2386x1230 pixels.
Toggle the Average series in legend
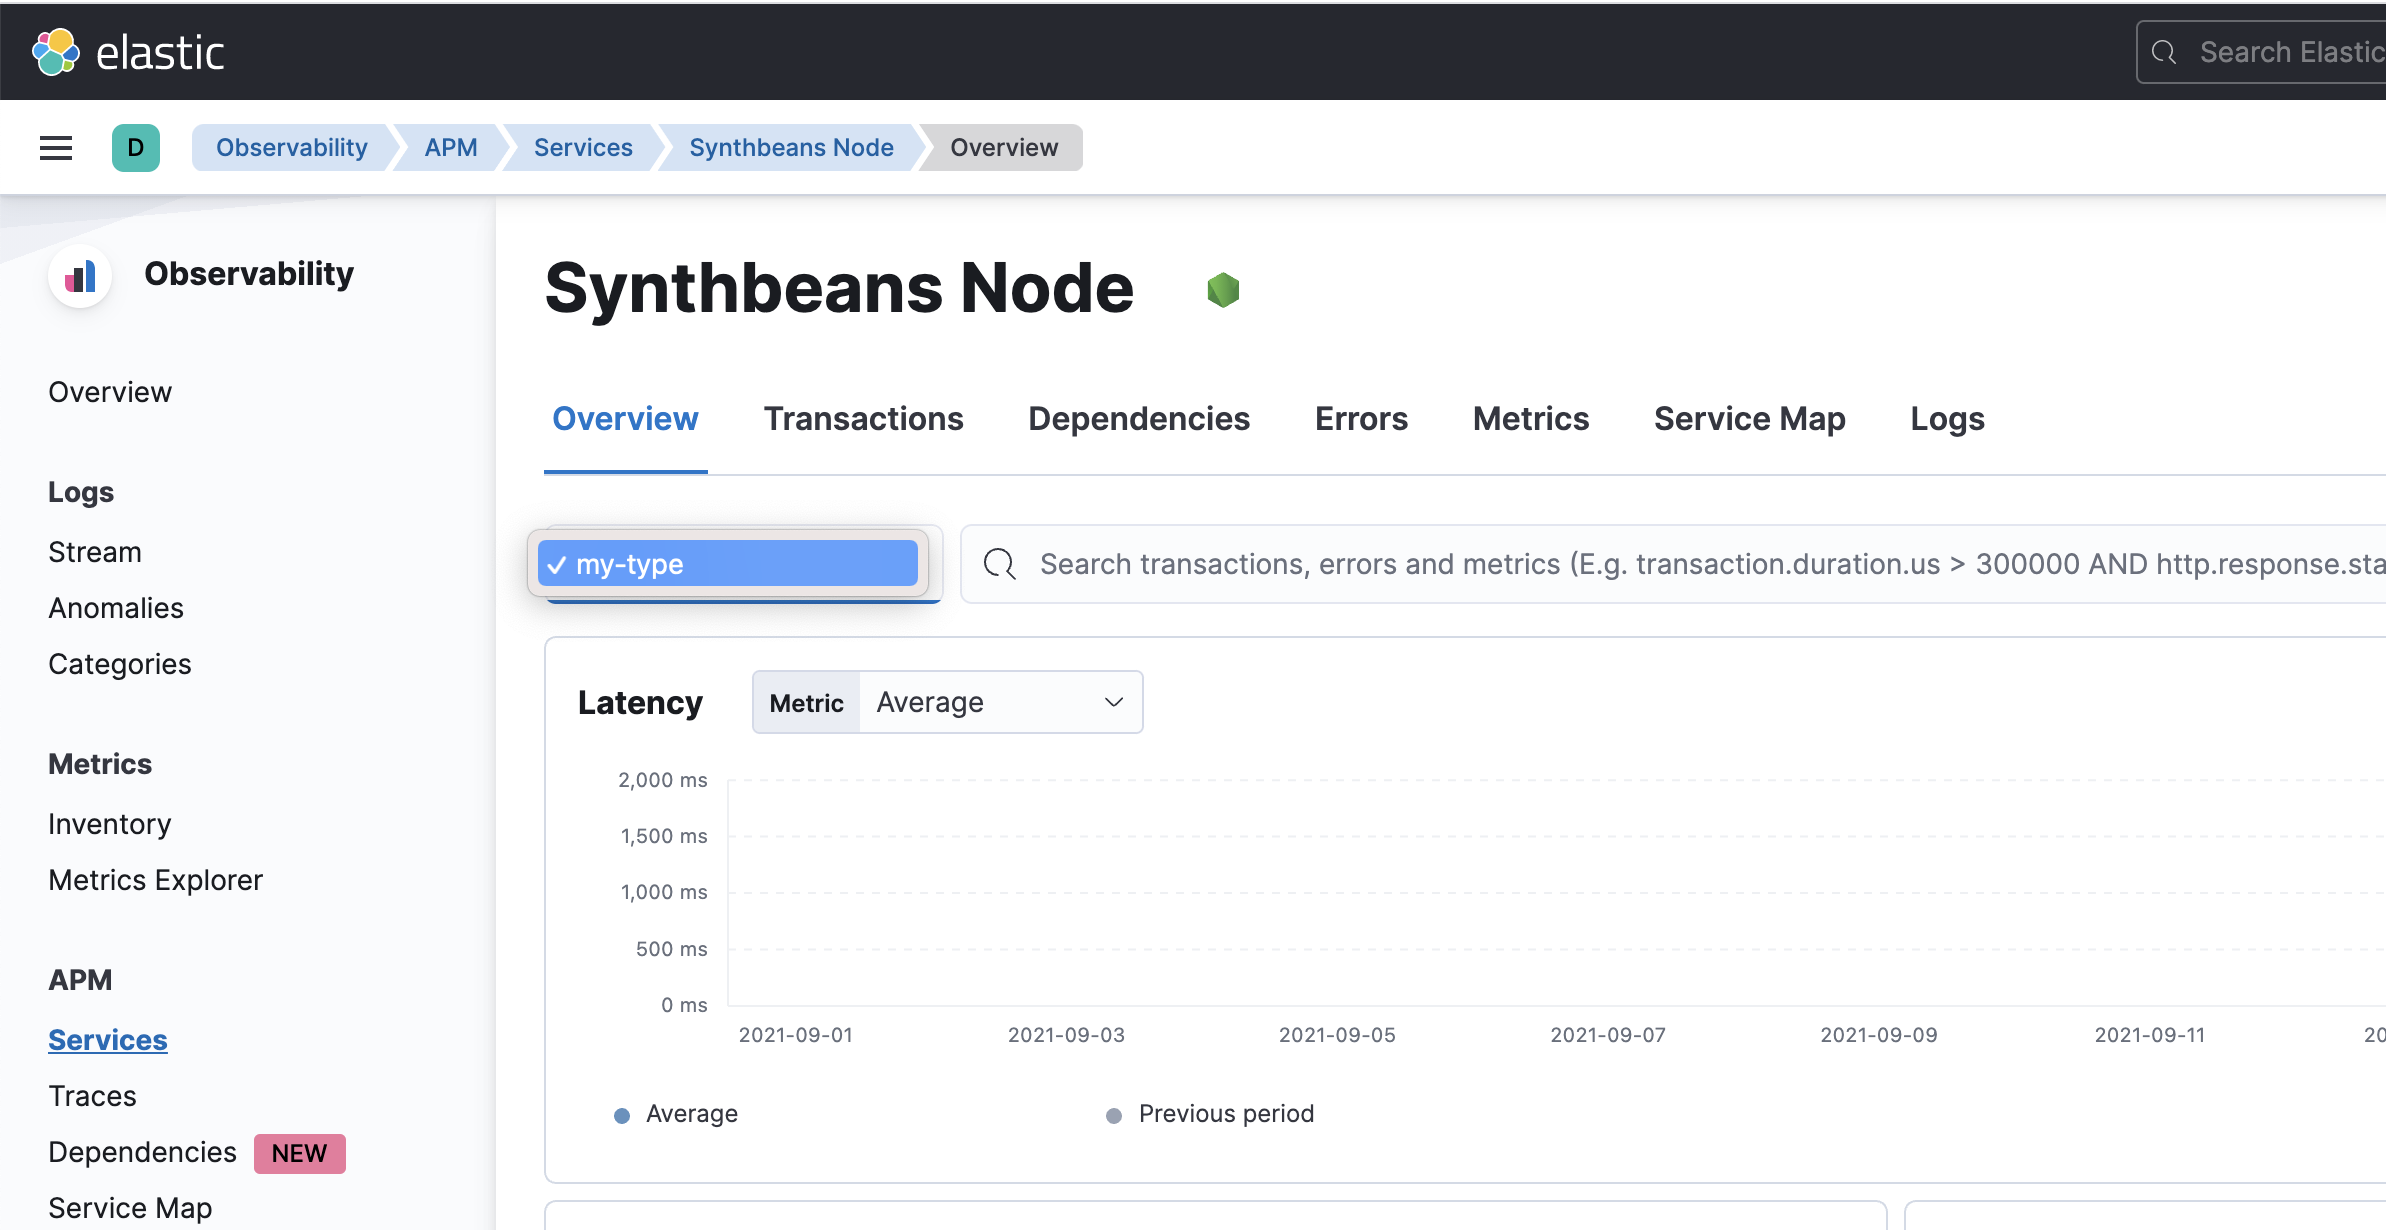690,1114
